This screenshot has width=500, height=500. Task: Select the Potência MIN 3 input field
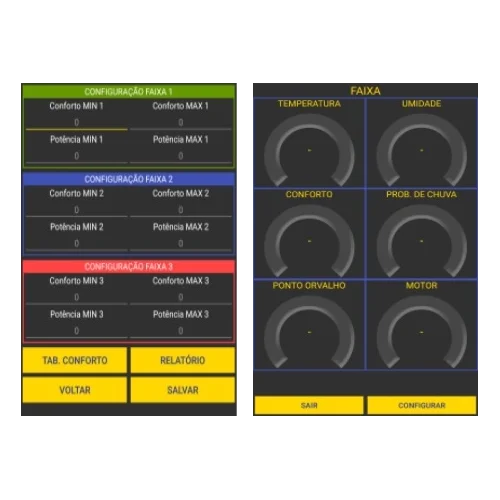pyautogui.click(x=77, y=331)
